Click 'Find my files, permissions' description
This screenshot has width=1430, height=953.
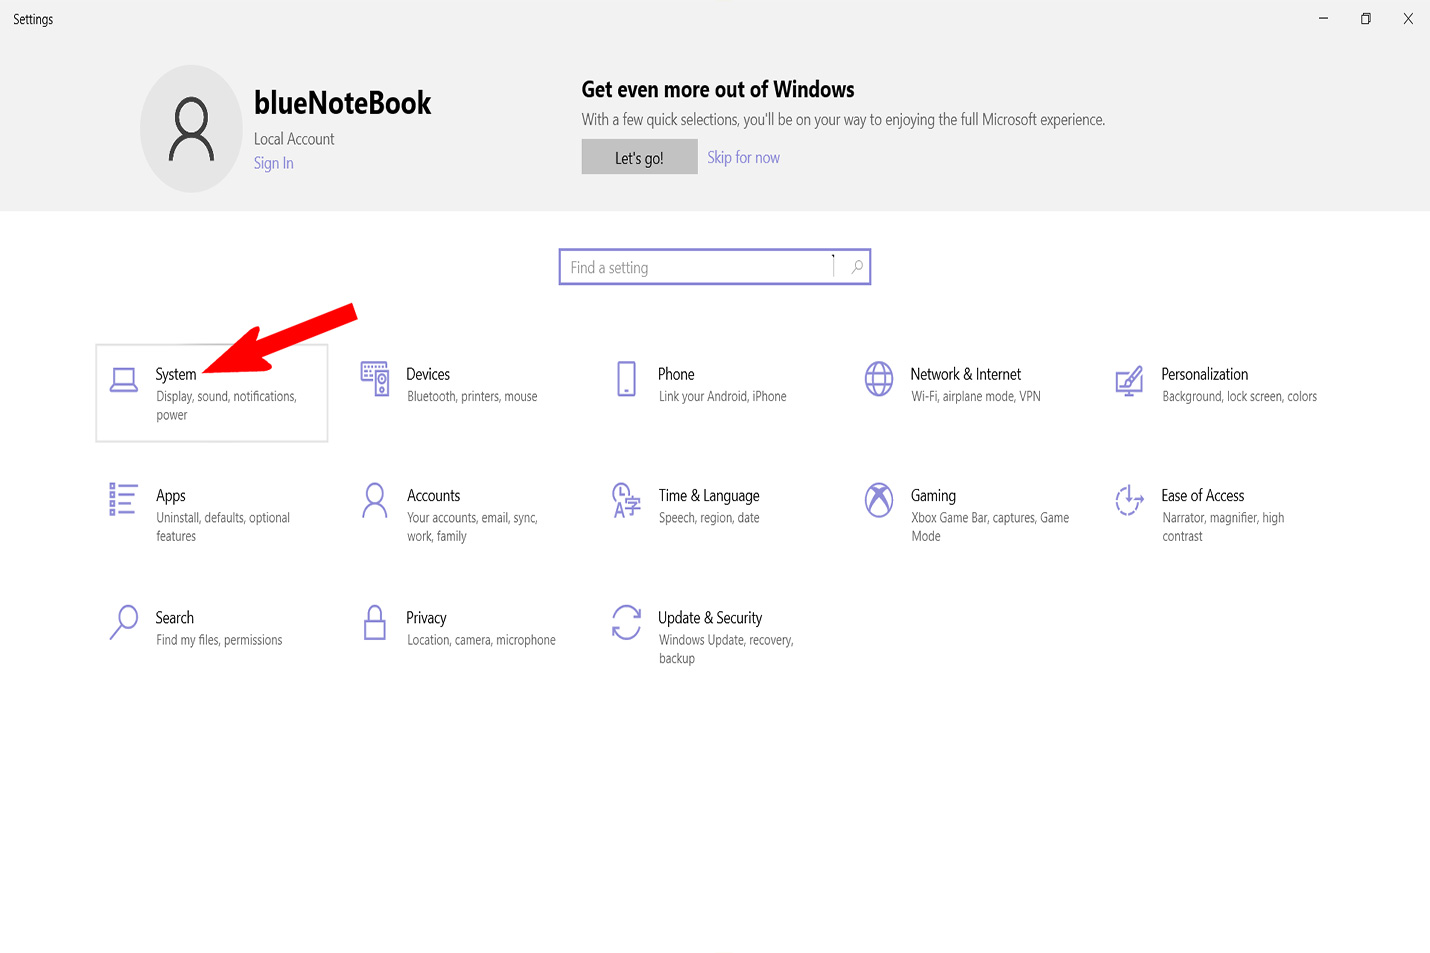[219, 640]
